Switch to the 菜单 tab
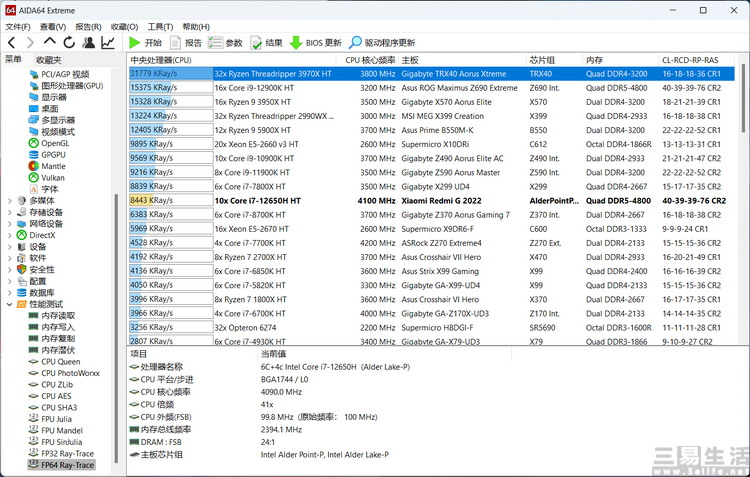This screenshot has height=477, width=750. (x=13, y=59)
